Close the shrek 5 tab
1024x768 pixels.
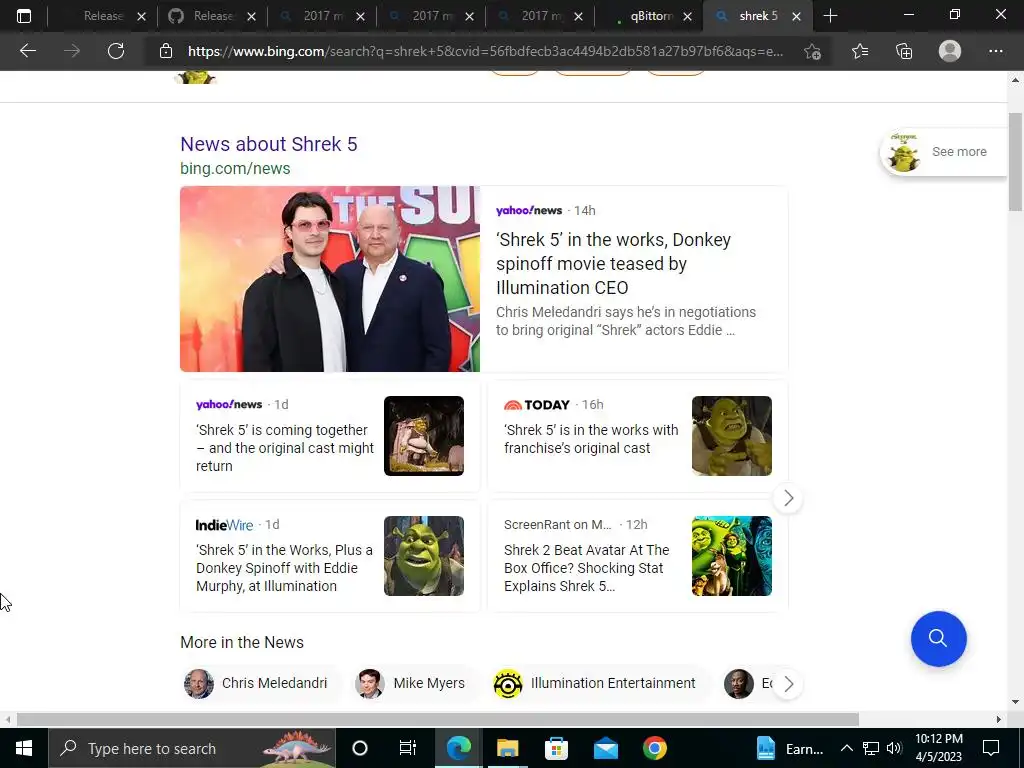(796, 16)
